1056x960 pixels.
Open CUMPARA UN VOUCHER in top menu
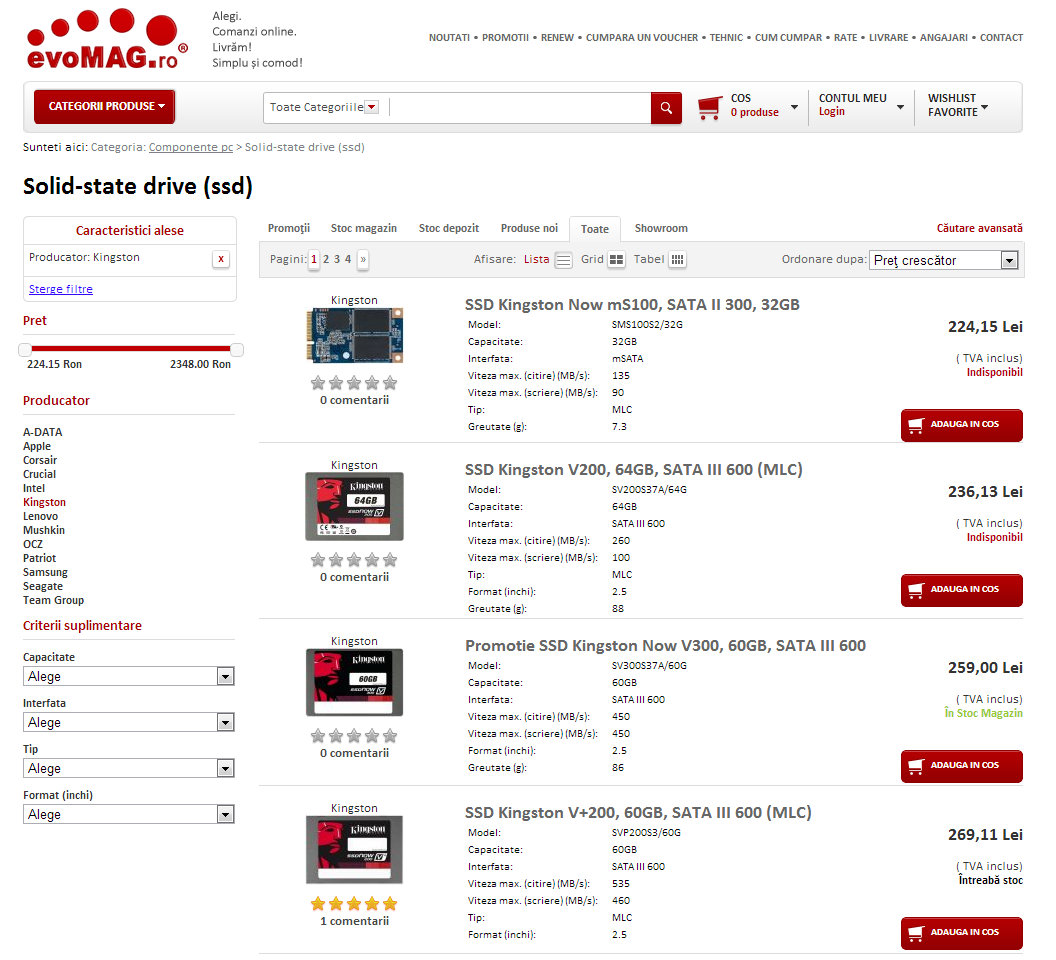tap(642, 38)
